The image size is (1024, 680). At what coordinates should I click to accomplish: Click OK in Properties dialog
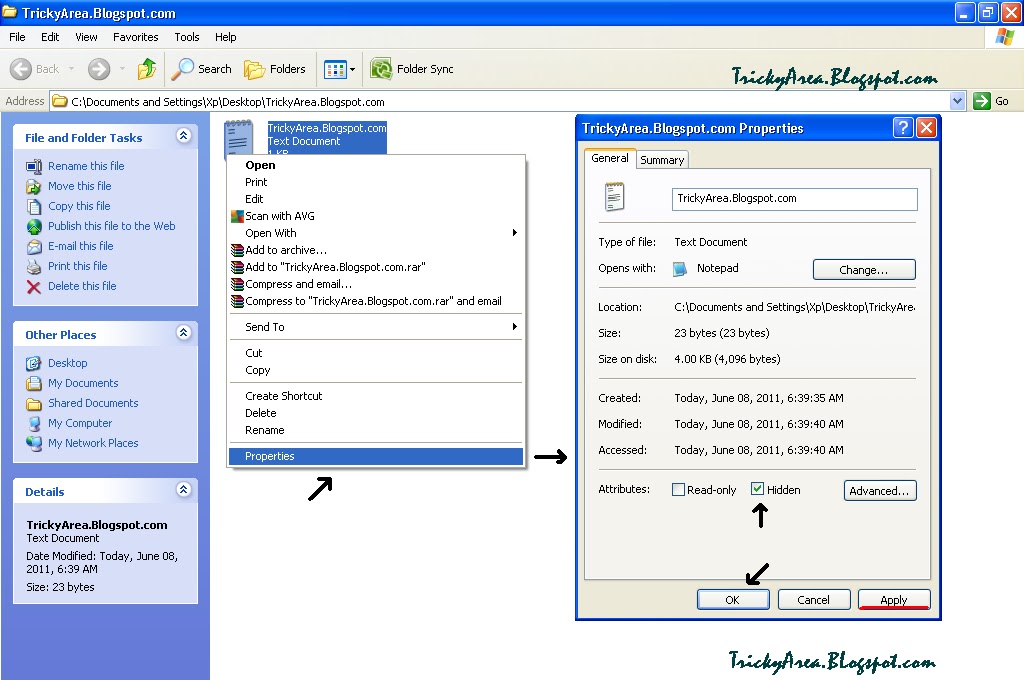(733, 600)
